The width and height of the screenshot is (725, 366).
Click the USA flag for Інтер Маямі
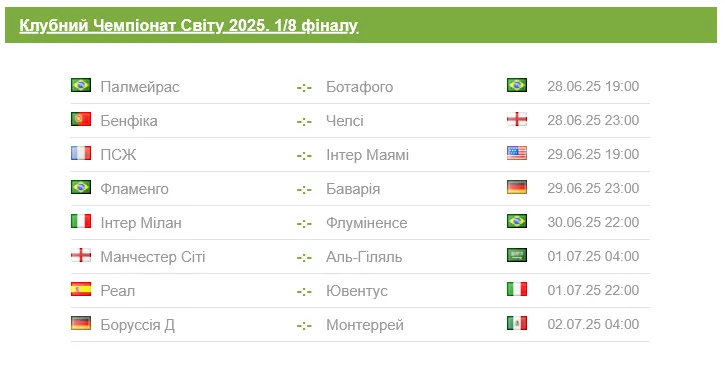point(517,153)
